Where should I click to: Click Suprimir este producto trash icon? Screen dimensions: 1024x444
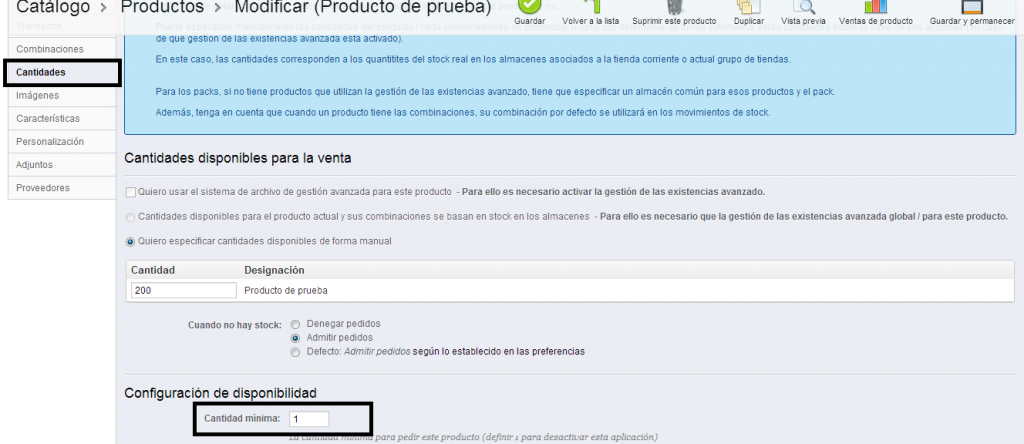tap(672, 7)
